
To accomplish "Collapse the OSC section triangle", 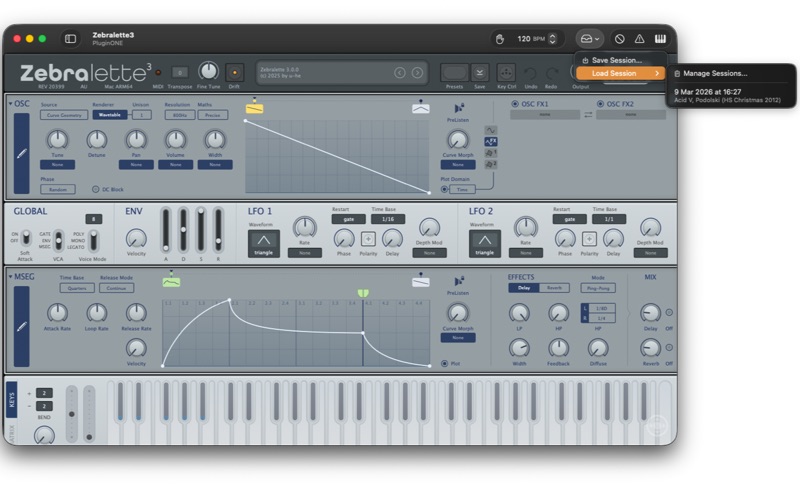I will pos(10,104).
